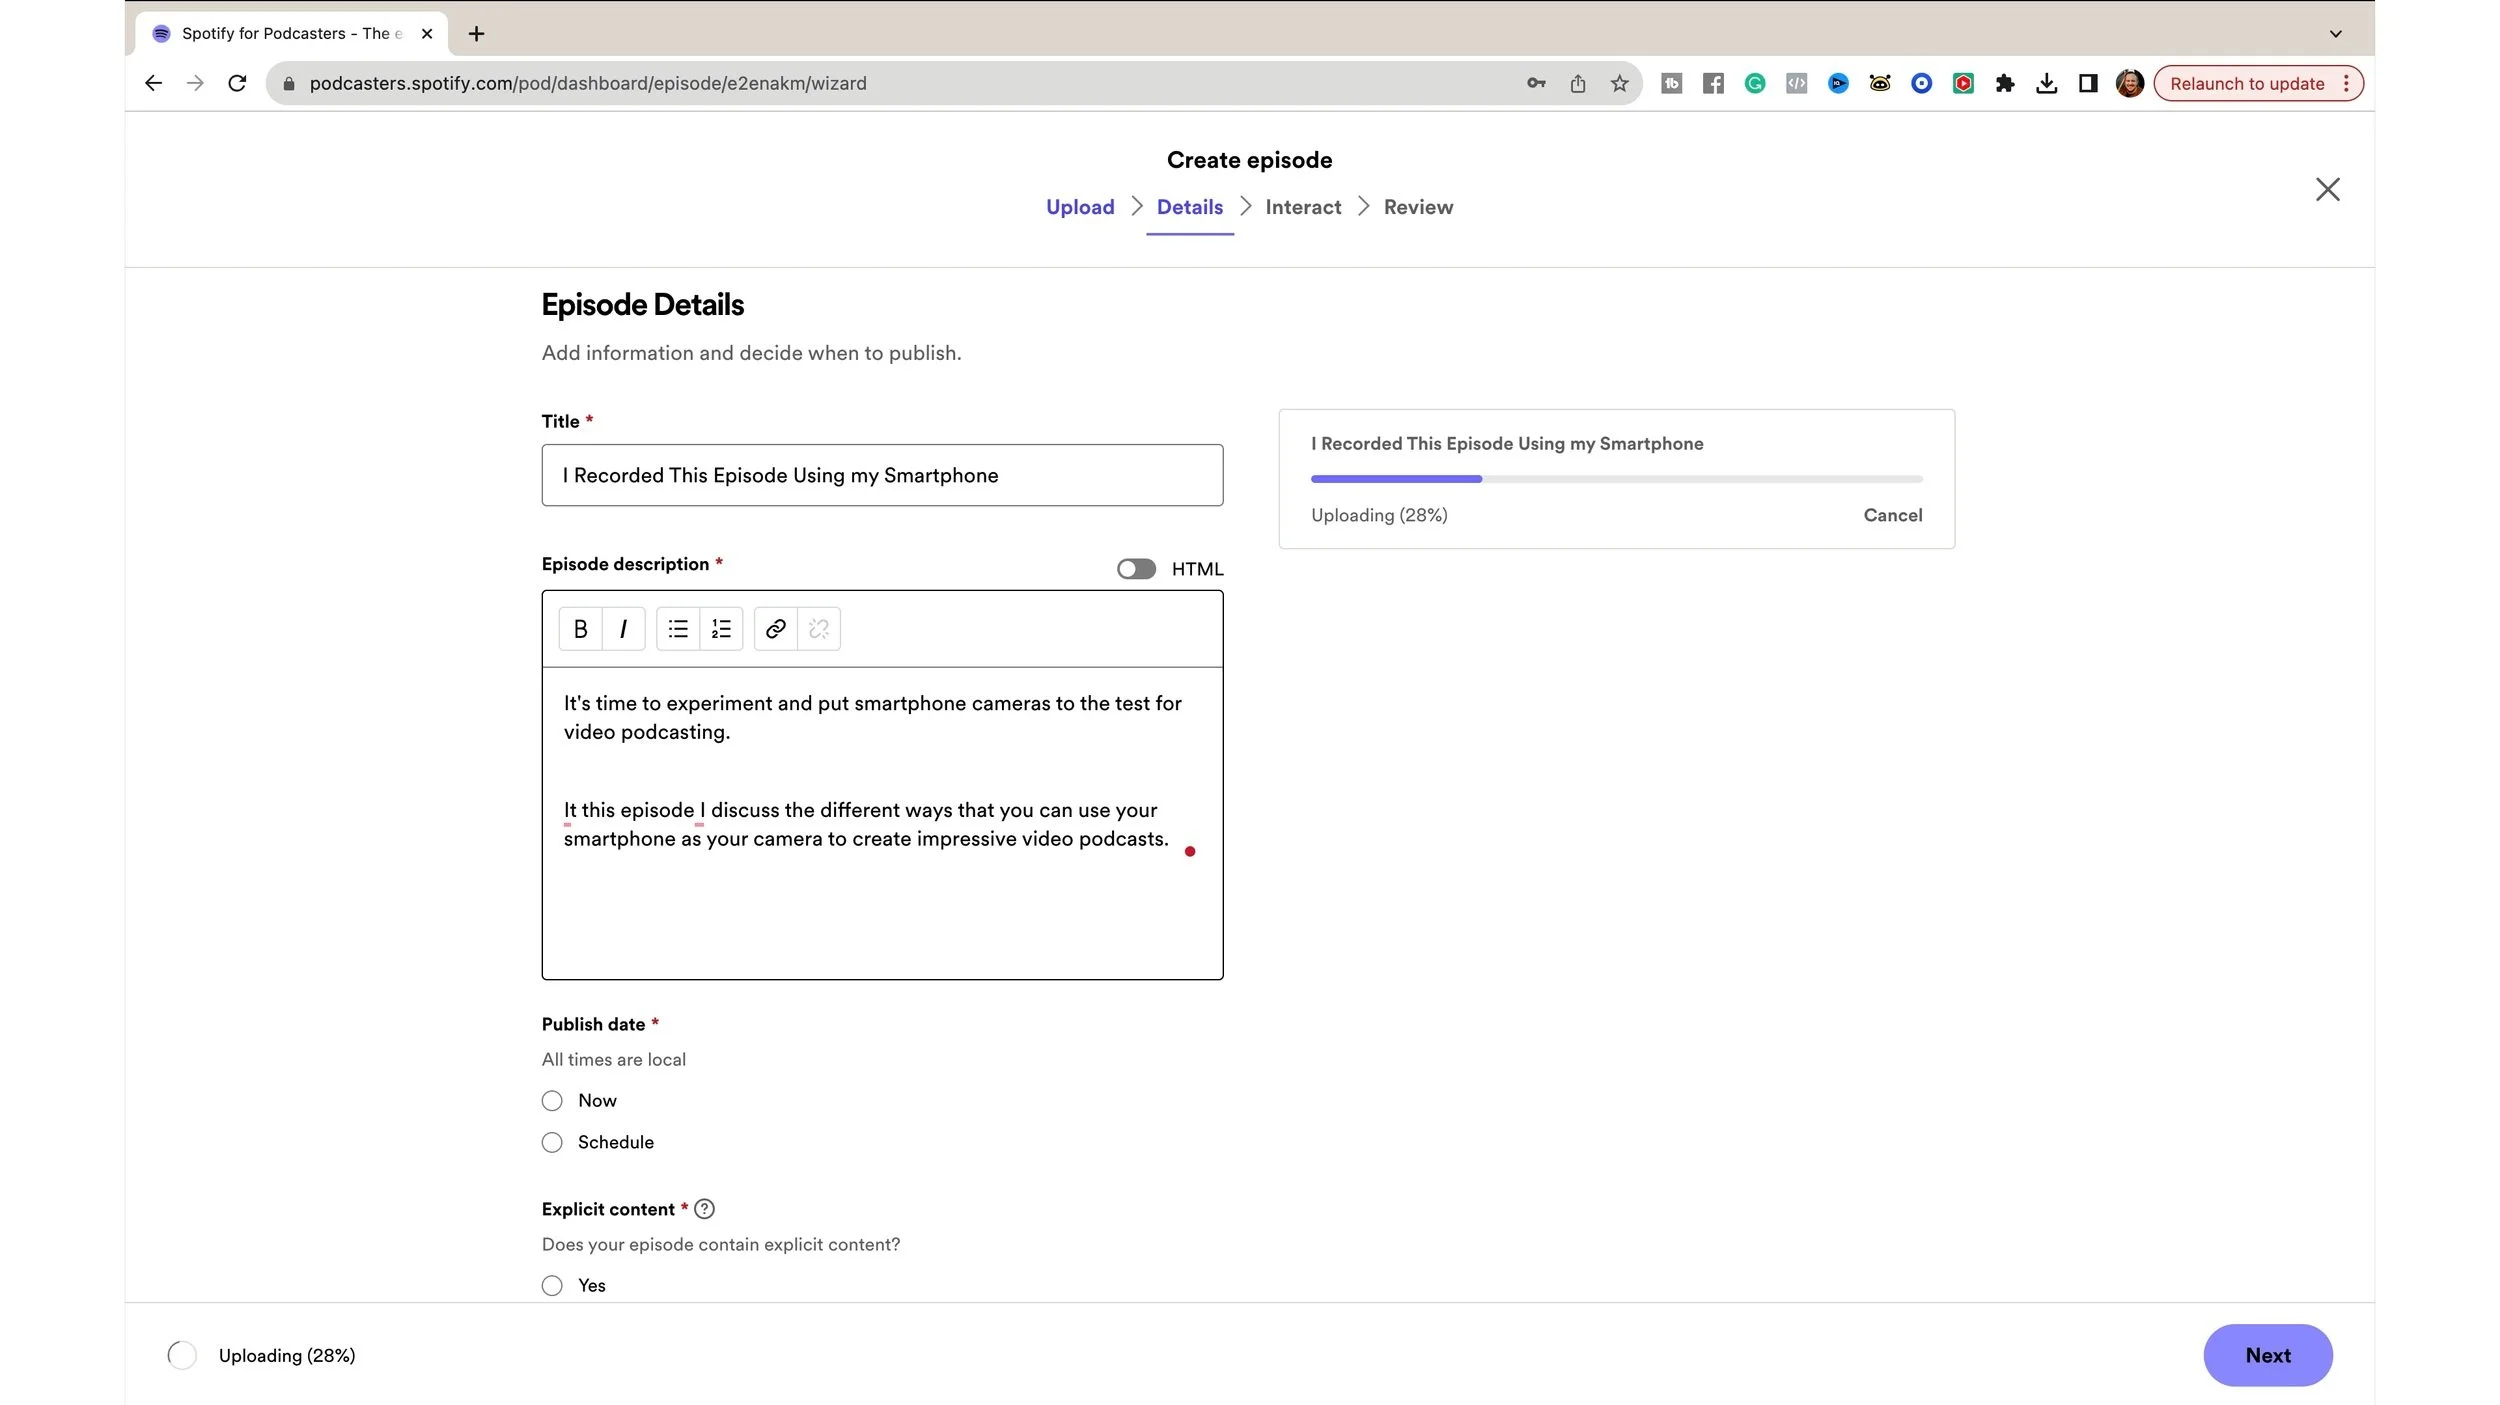Image resolution: width=2500 pixels, height=1405 pixels.
Task: Click the upload progress bar
Action: [1616, 479]
